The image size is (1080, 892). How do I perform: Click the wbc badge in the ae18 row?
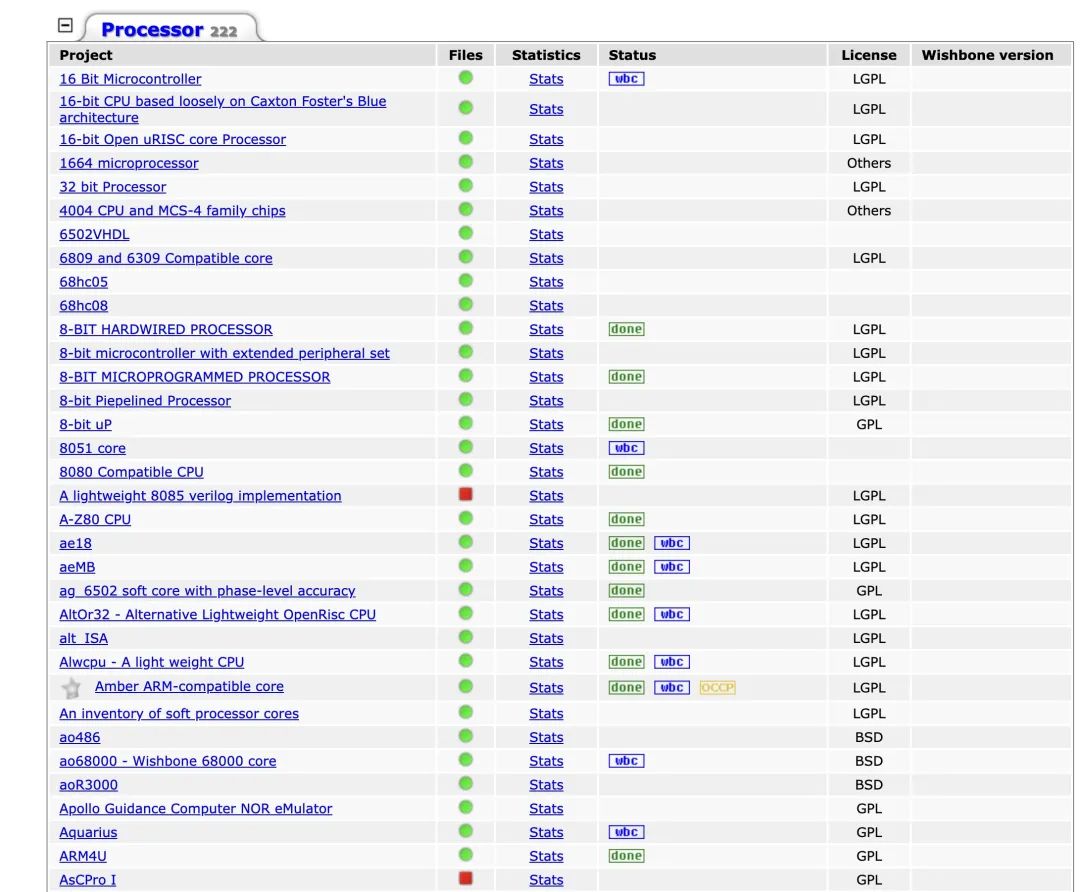click(672, 543)
